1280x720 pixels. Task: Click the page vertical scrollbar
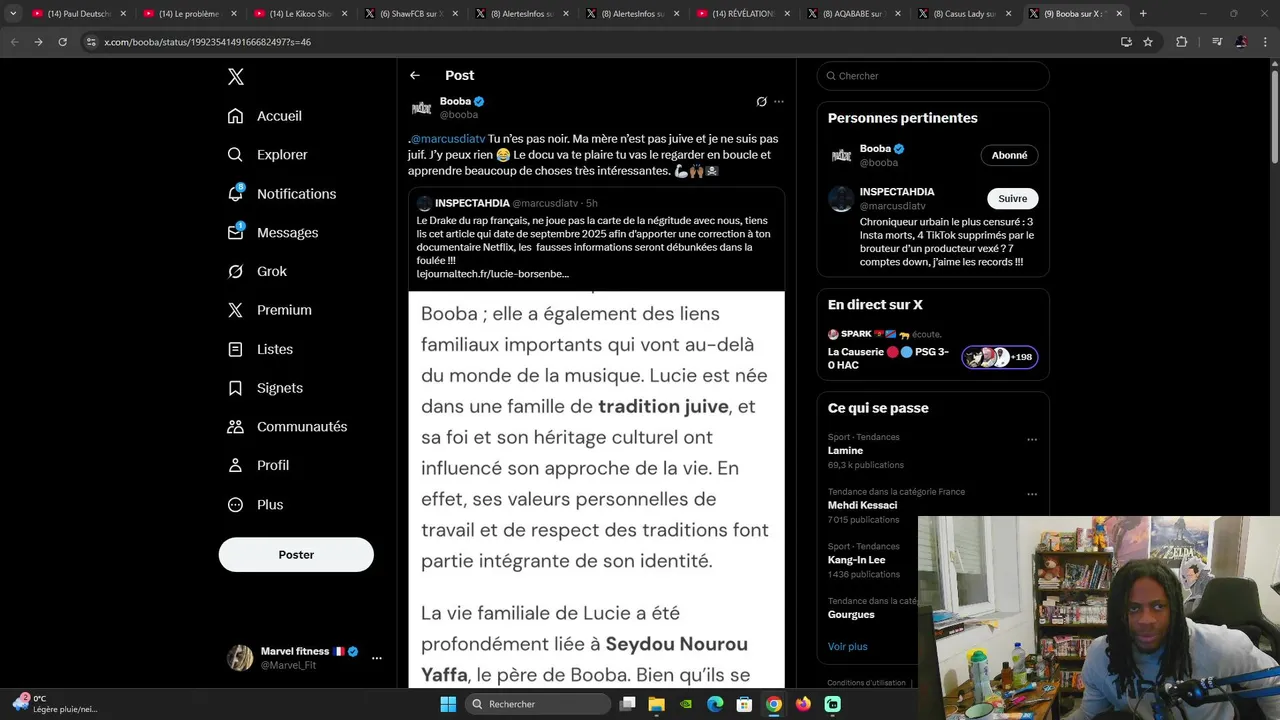tap(1273, 115)
